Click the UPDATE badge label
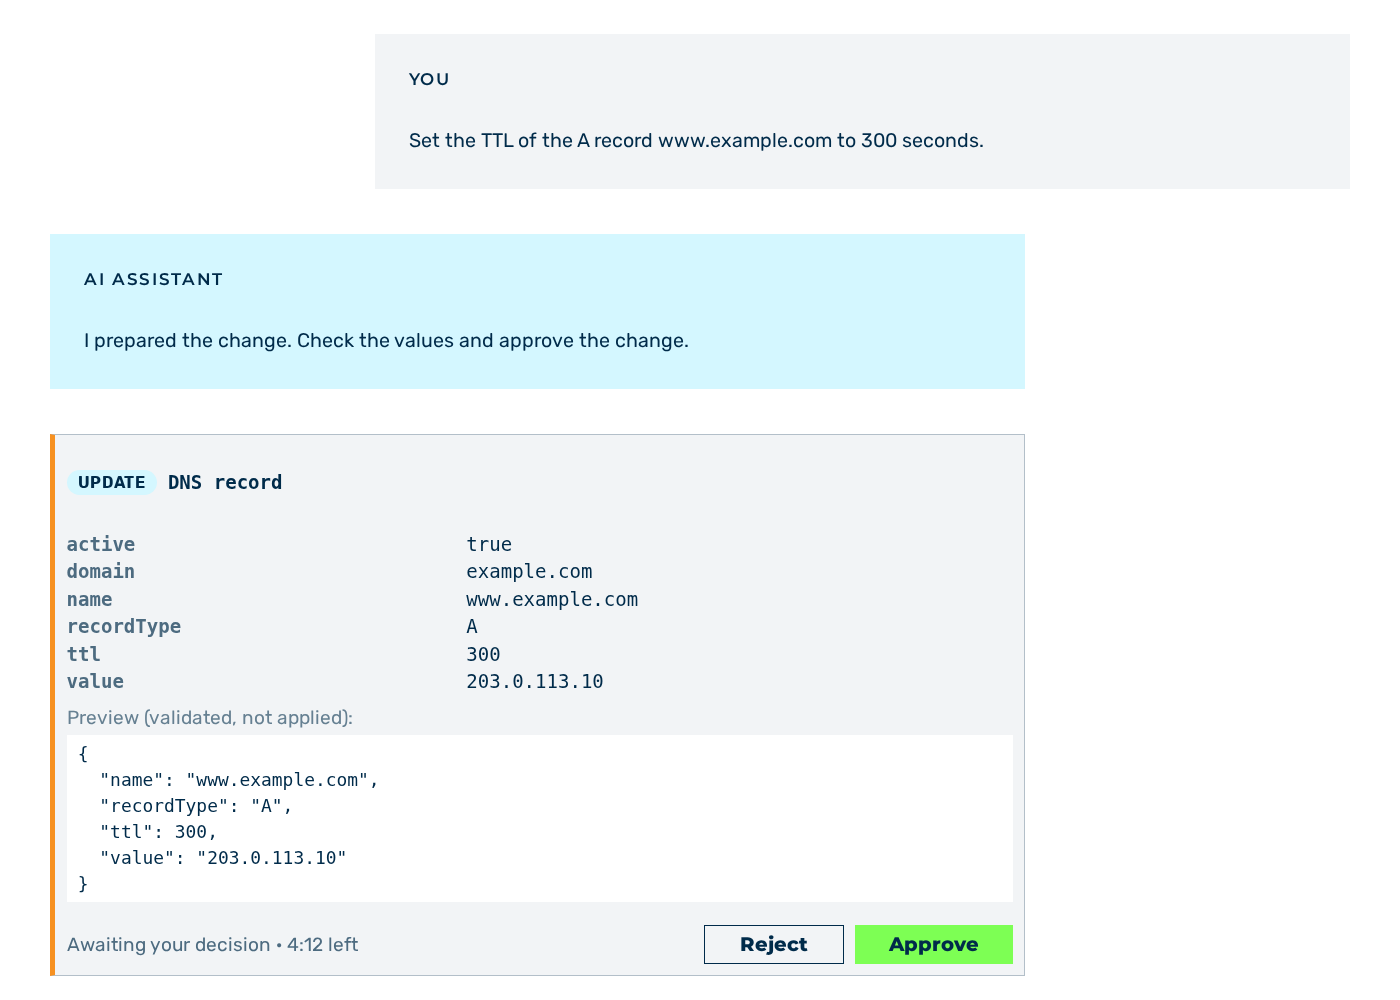1400x1000 pixels. pyautogui.click(x=112, y=482)
